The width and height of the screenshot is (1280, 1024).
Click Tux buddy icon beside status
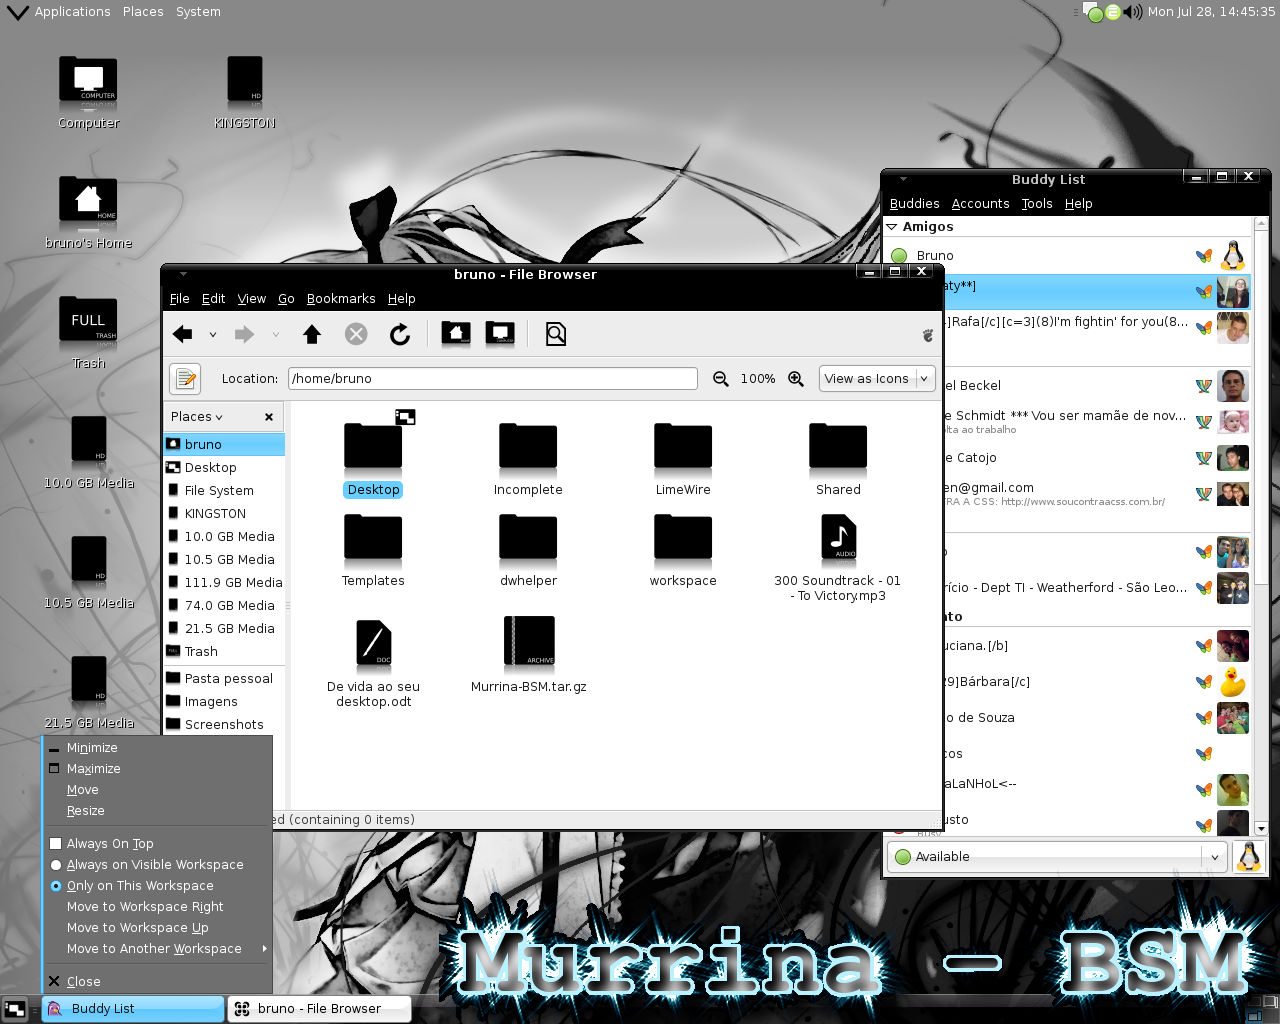[1248, 857]
